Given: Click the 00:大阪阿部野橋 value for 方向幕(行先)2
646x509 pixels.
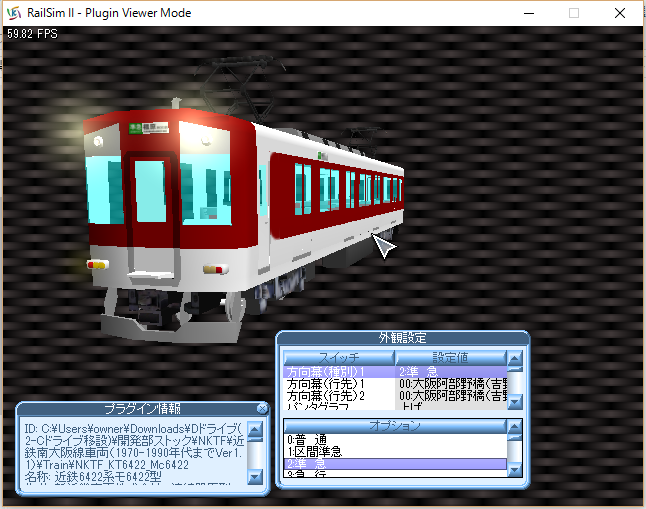Looking at the screenshot, I should [x=451, y=396].
